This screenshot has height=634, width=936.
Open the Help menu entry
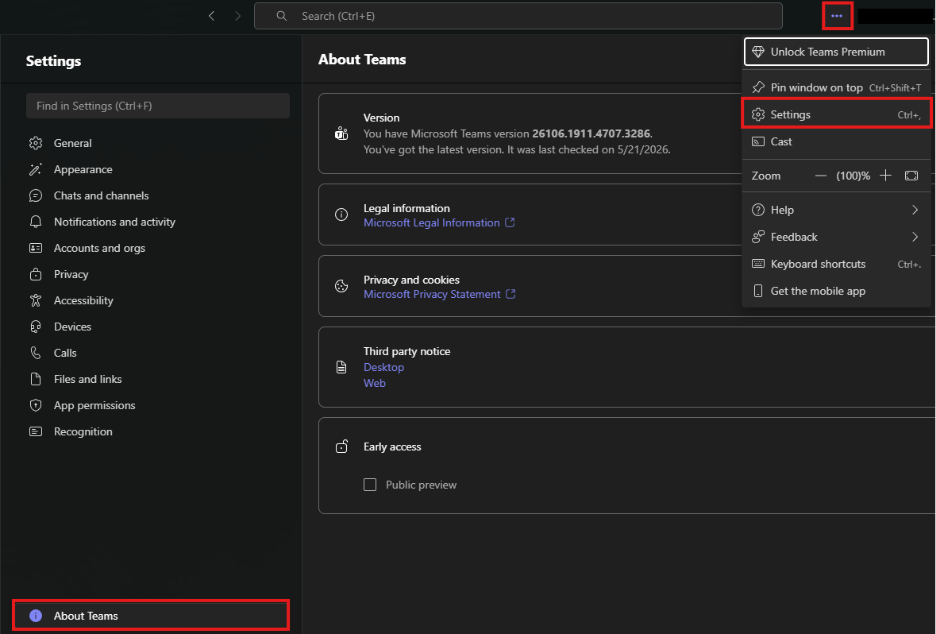(x=836, y=210)
